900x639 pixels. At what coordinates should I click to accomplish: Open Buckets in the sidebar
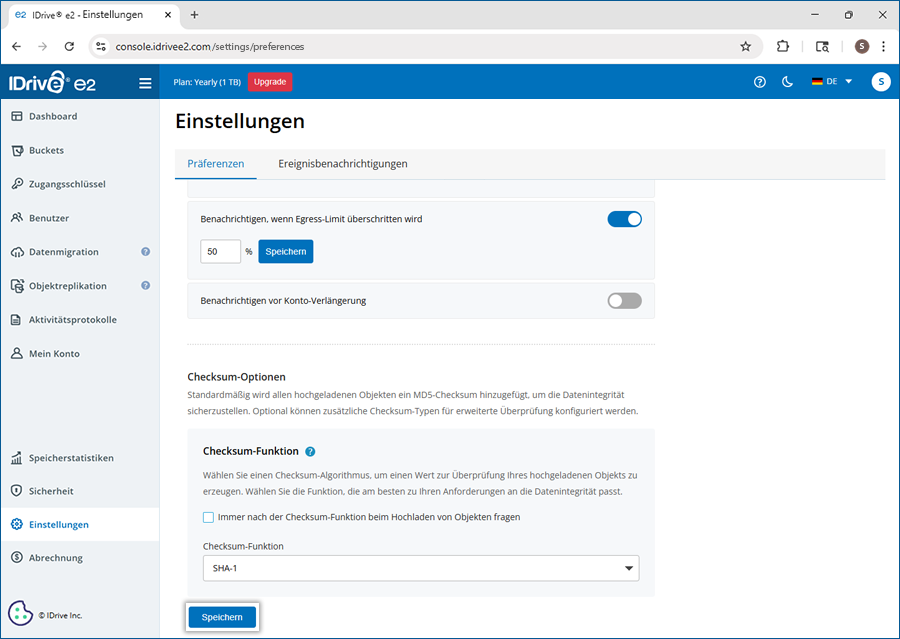point(46,150)
